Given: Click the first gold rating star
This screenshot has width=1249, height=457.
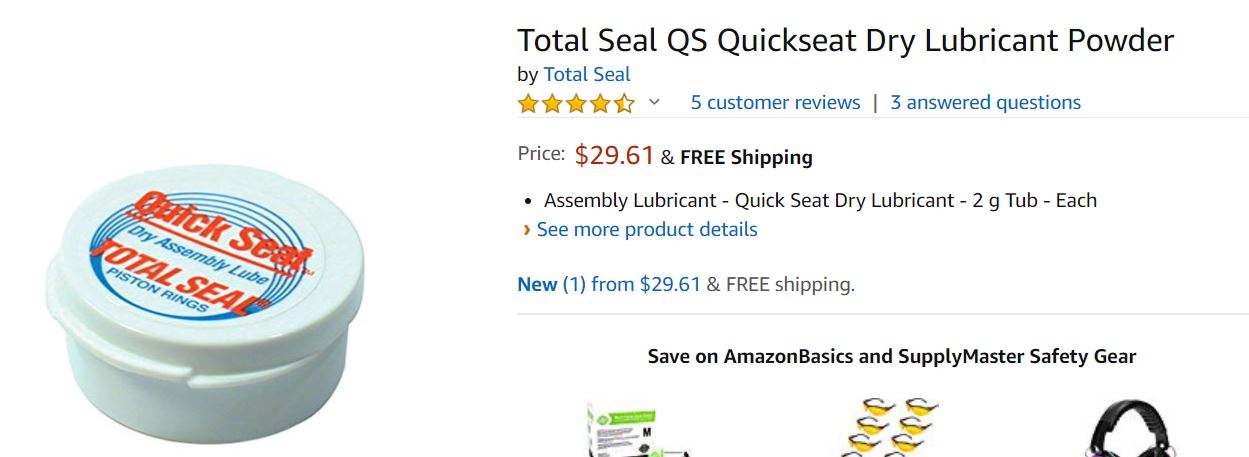Looking at the screenshot, I should point(528,103).
